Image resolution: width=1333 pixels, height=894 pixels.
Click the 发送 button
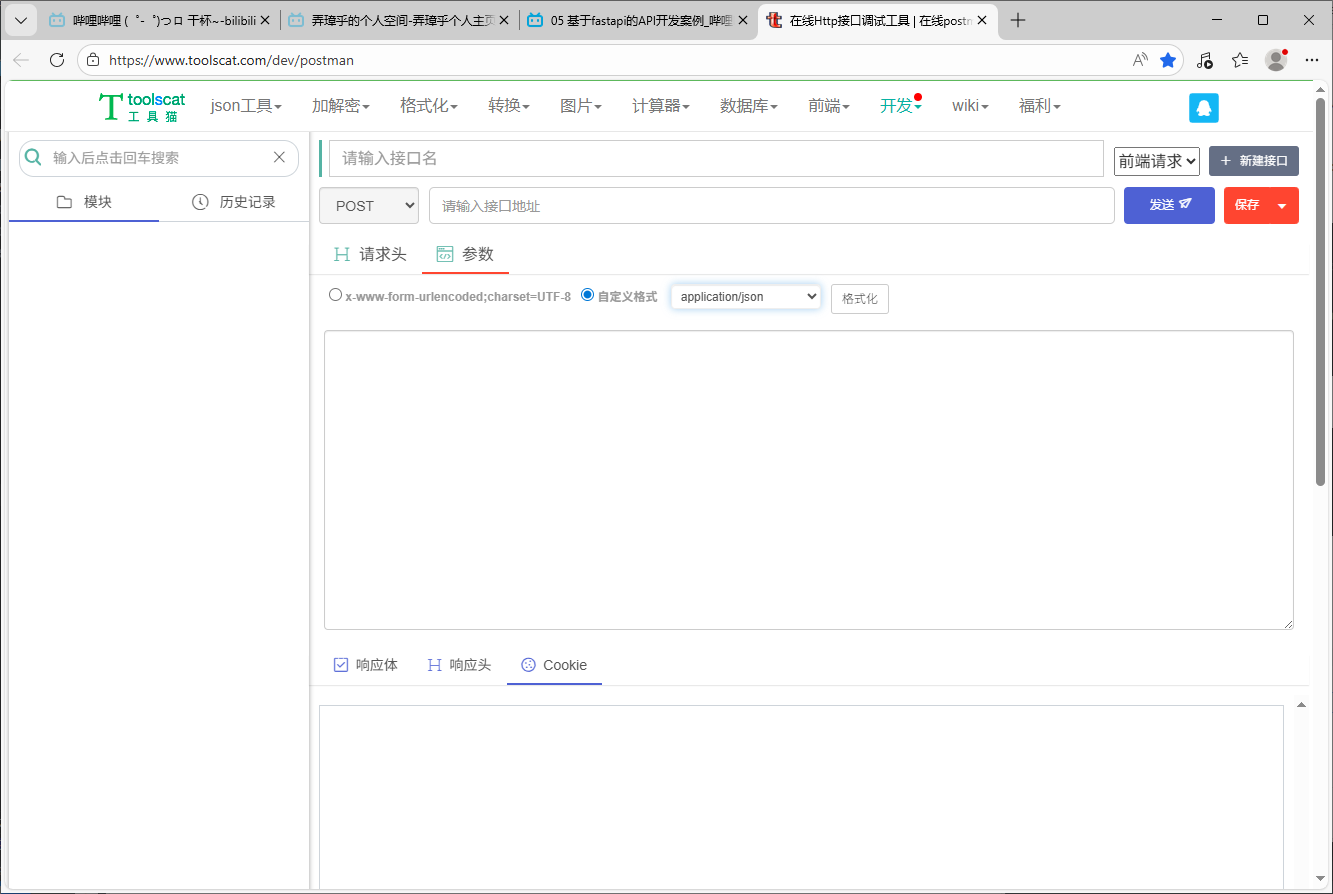[1169, 206]
